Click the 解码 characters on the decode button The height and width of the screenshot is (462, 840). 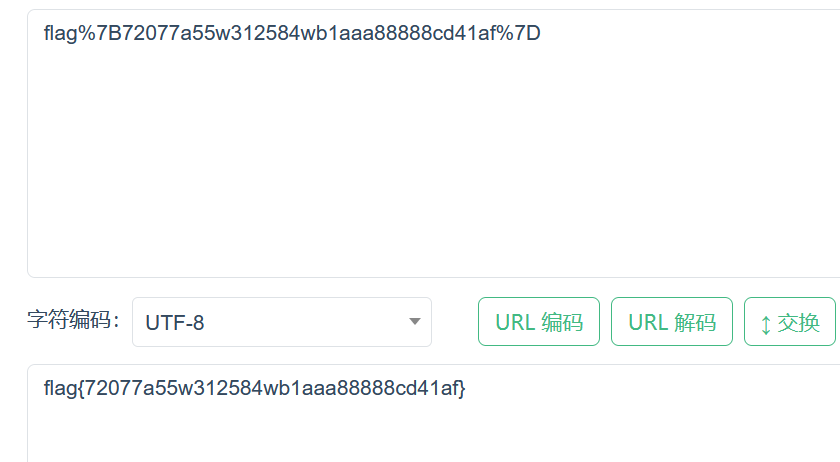(695, 322)
